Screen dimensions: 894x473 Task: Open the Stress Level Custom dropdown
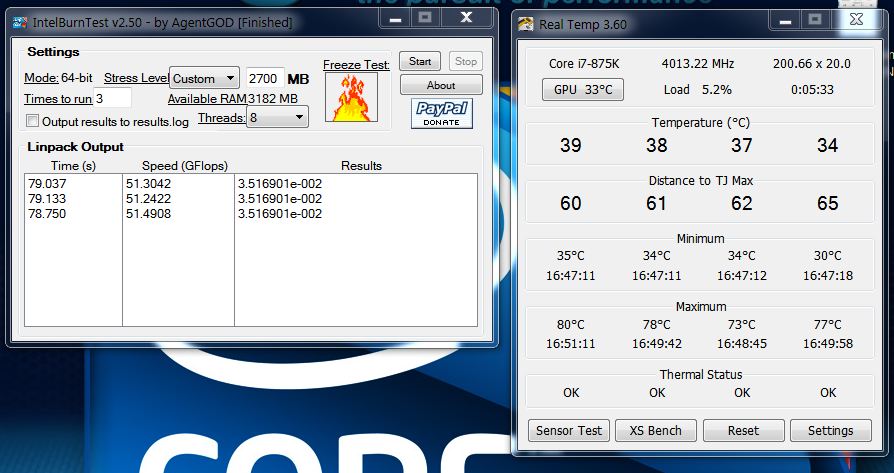point(204,78)
